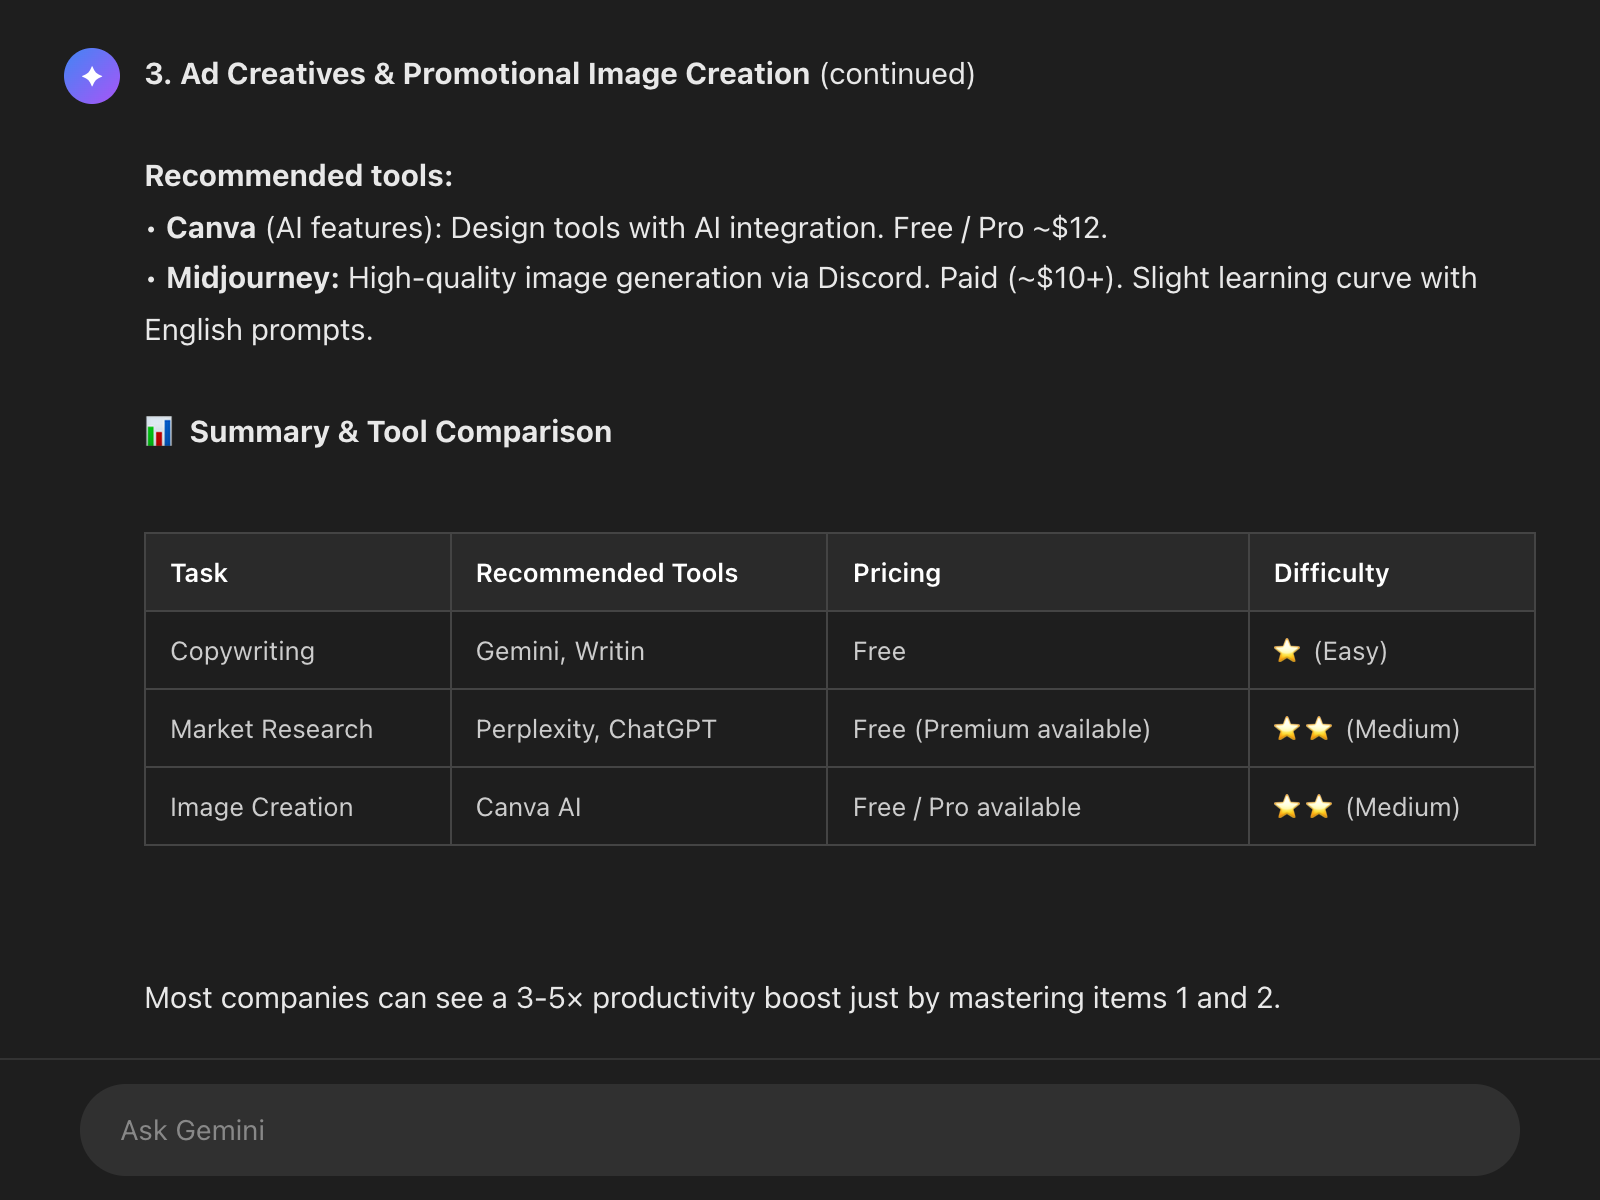Click the Ad Creatives & Promotional Image heading
The width and height of the screenshot is (1600, 1200).
(x=477, y=74)
